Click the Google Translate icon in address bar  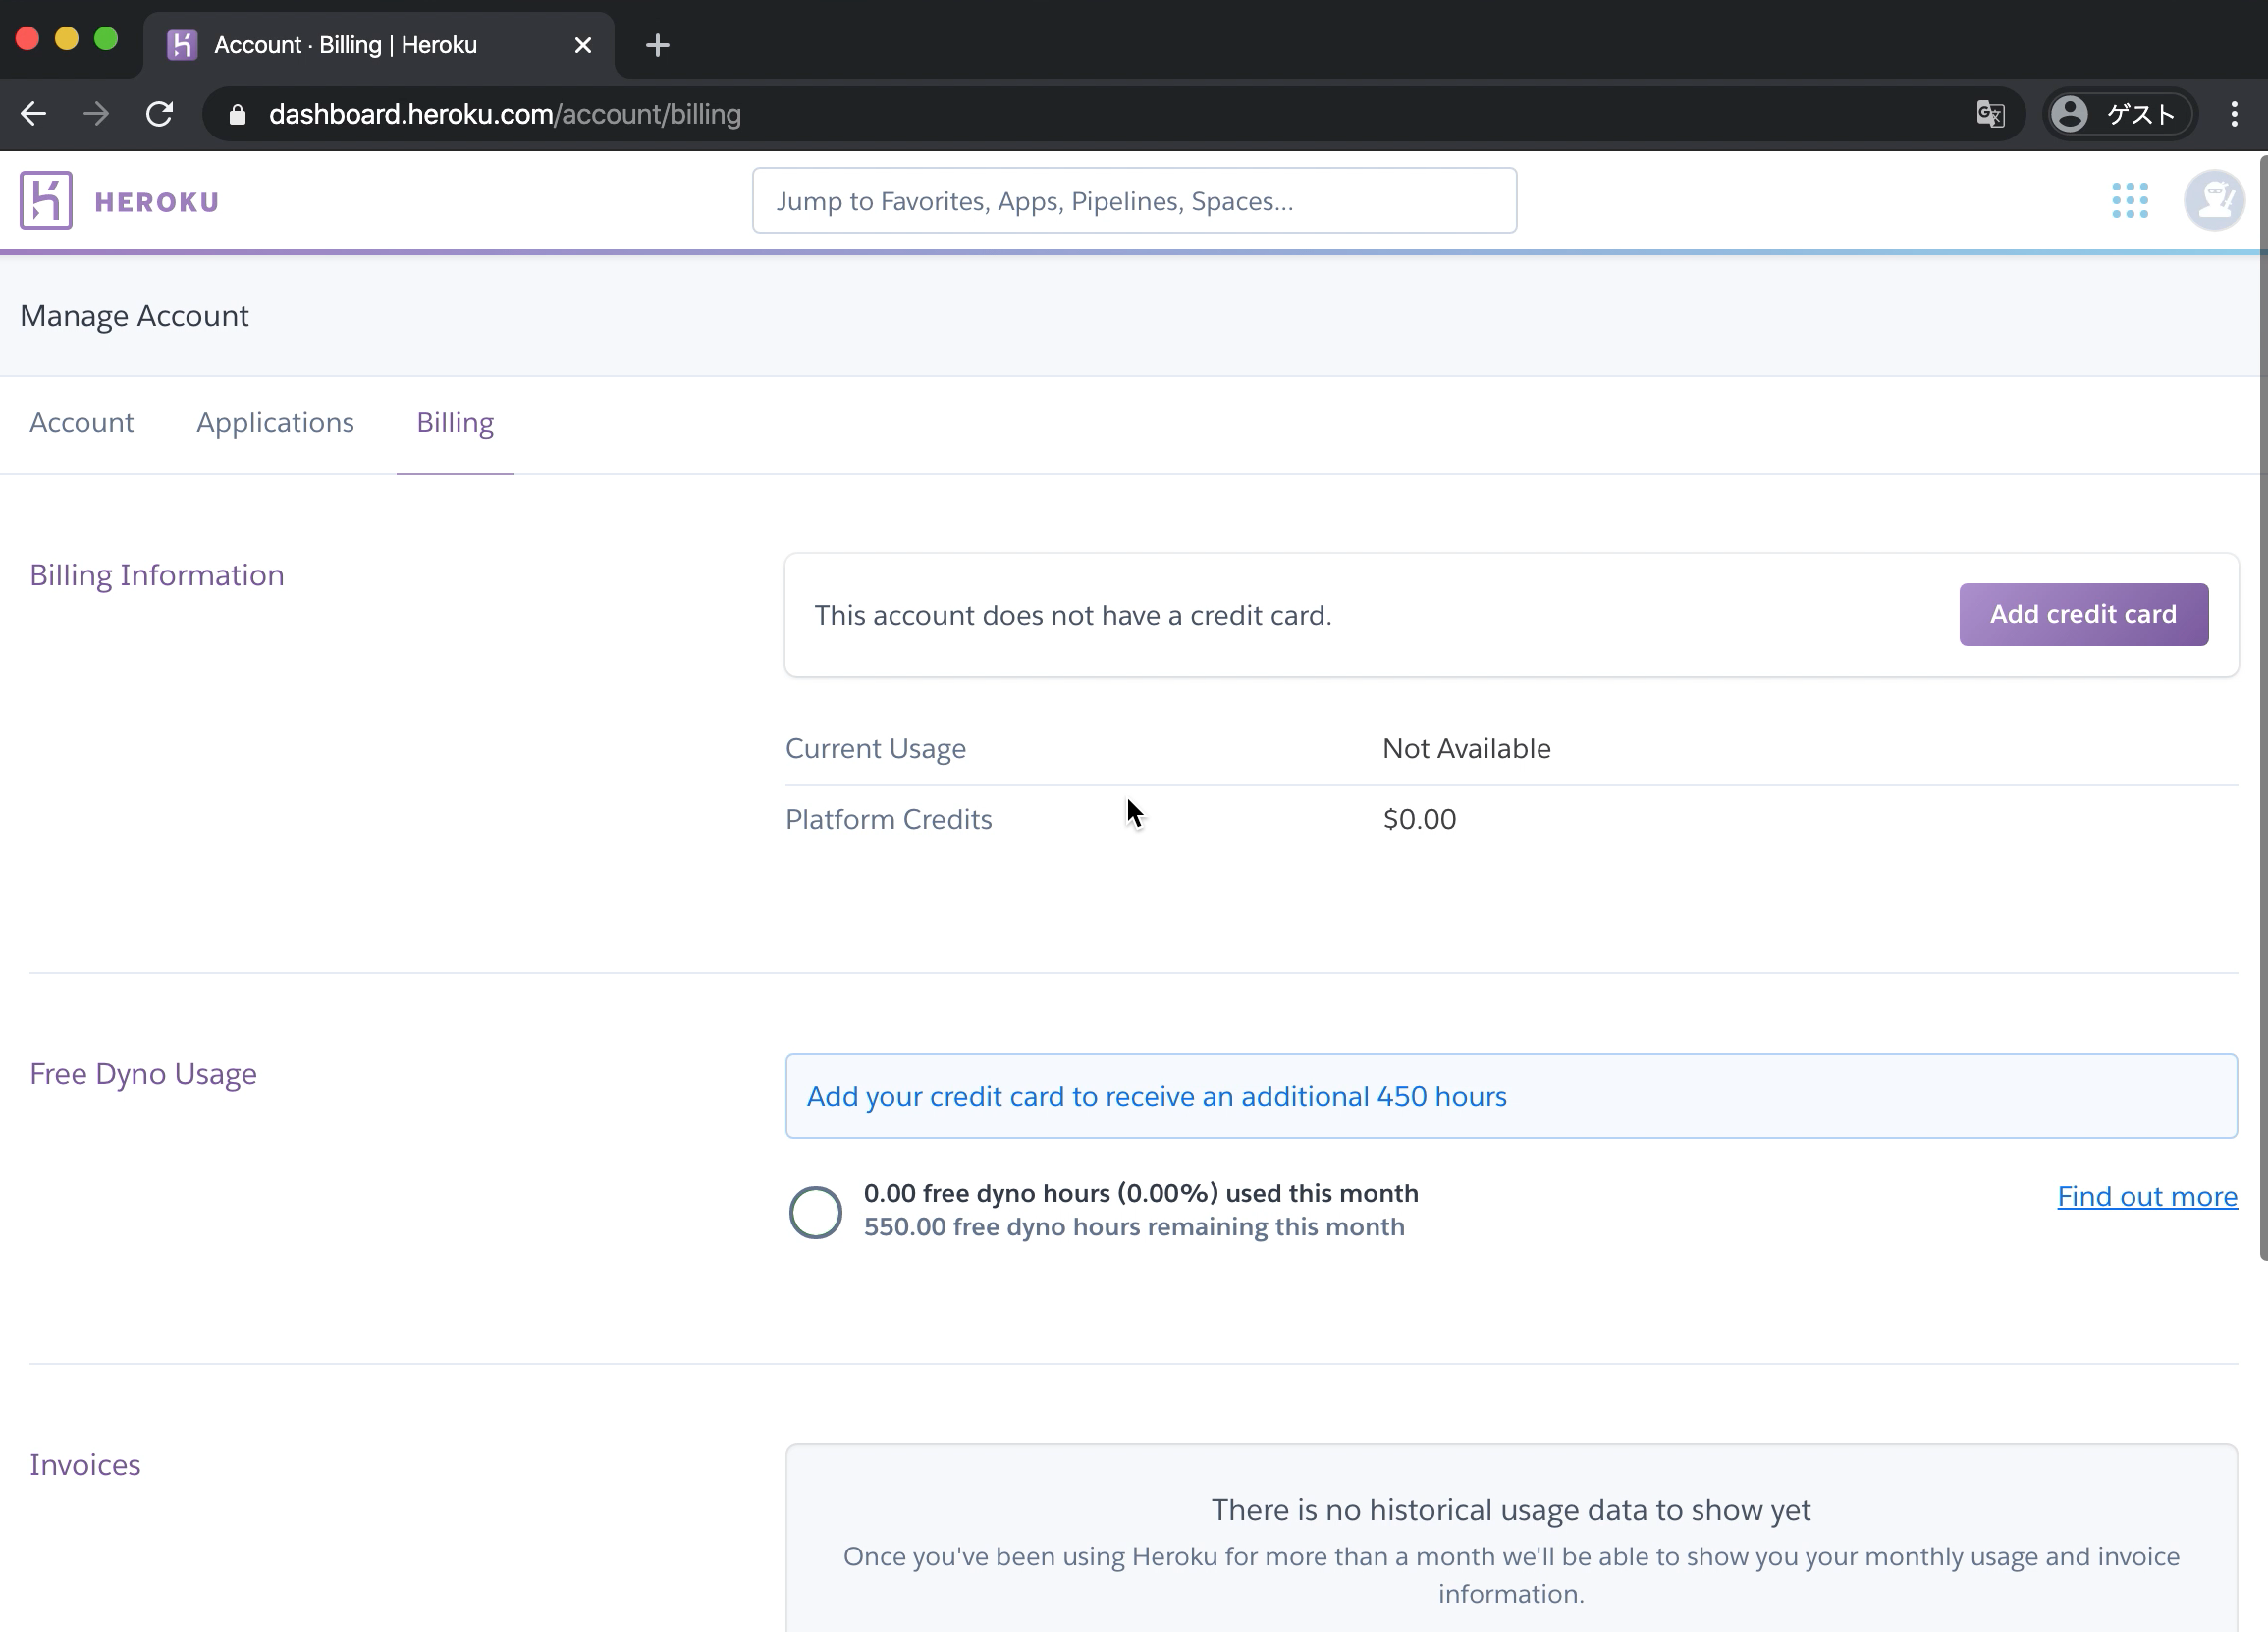(x=1990, y=114)
